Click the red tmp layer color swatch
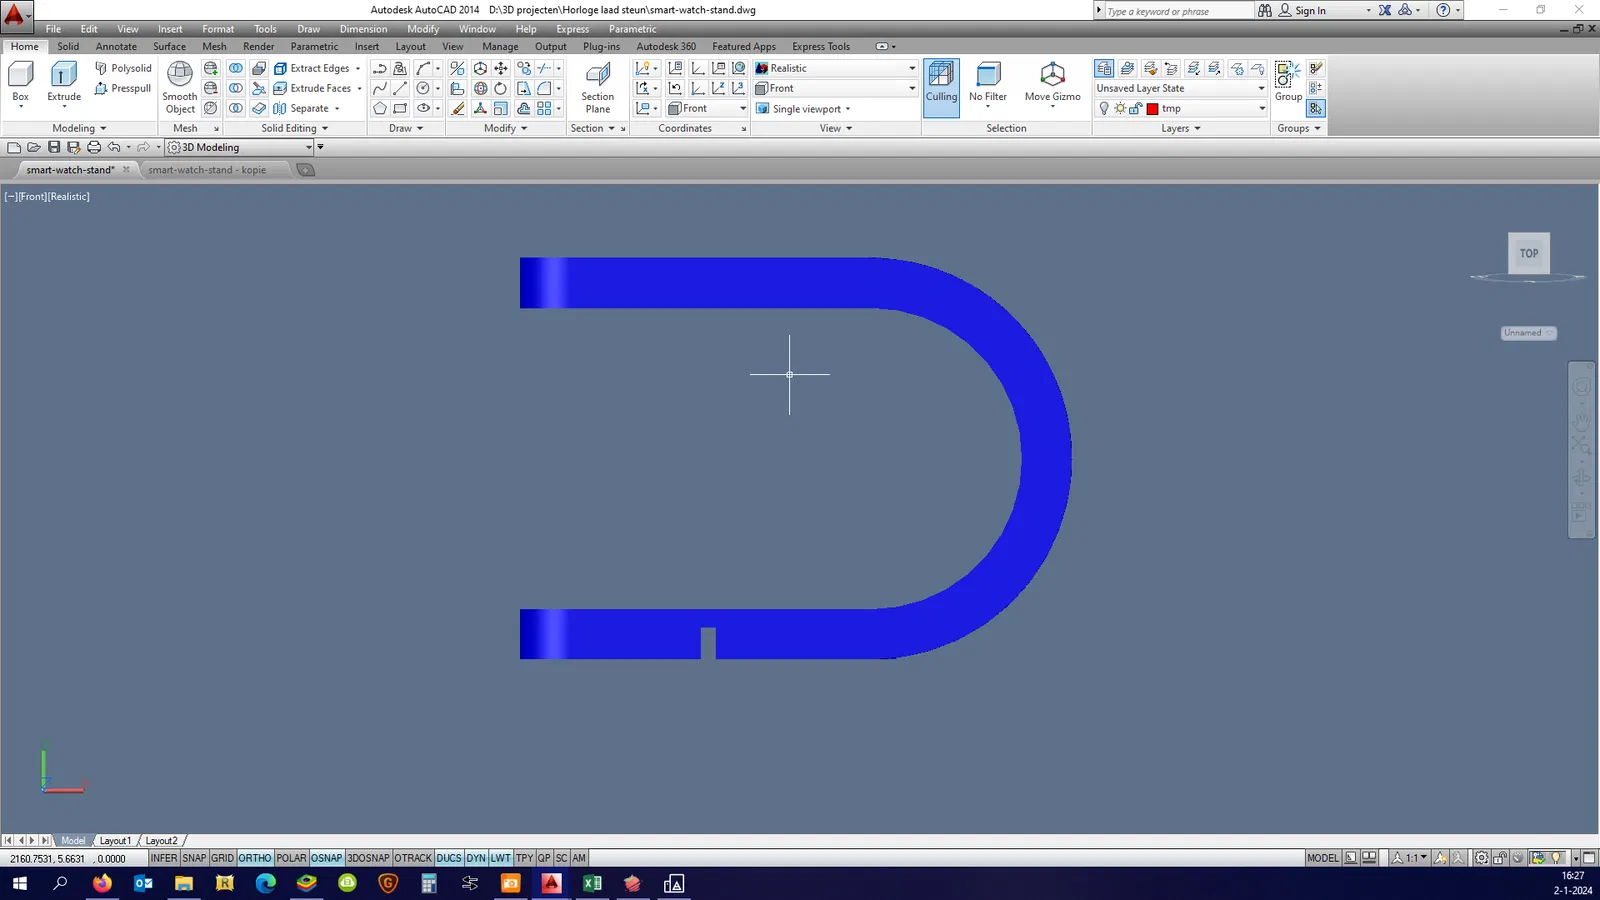 tap(1152, 109)
